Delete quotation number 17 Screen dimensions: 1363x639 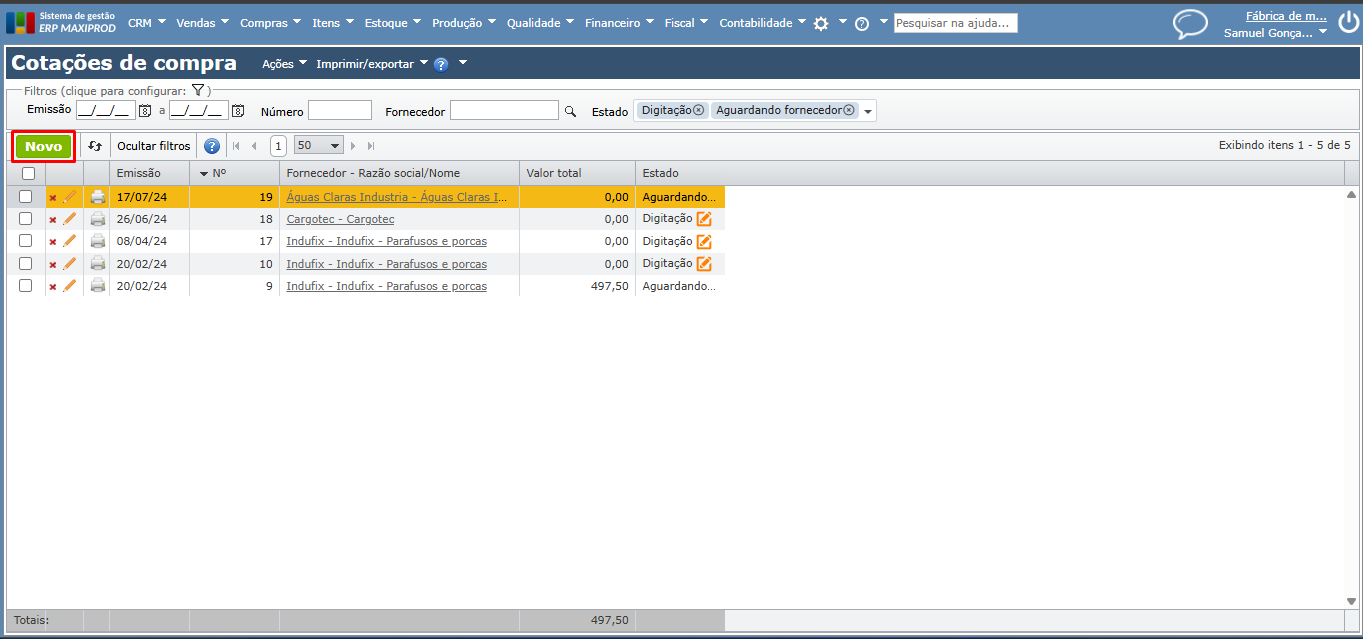[x=53, y=242]
